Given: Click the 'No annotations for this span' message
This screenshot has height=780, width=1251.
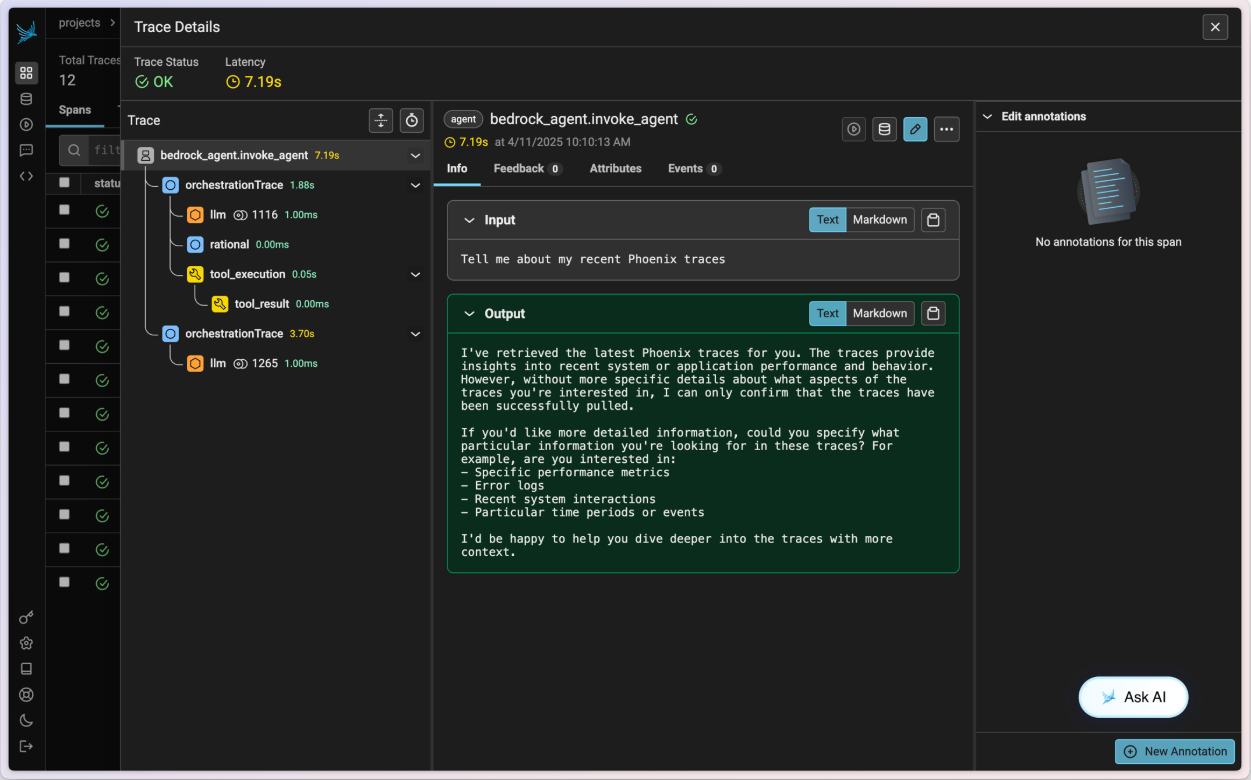Looking at the screenshot, I should (x=1108, y=242).
